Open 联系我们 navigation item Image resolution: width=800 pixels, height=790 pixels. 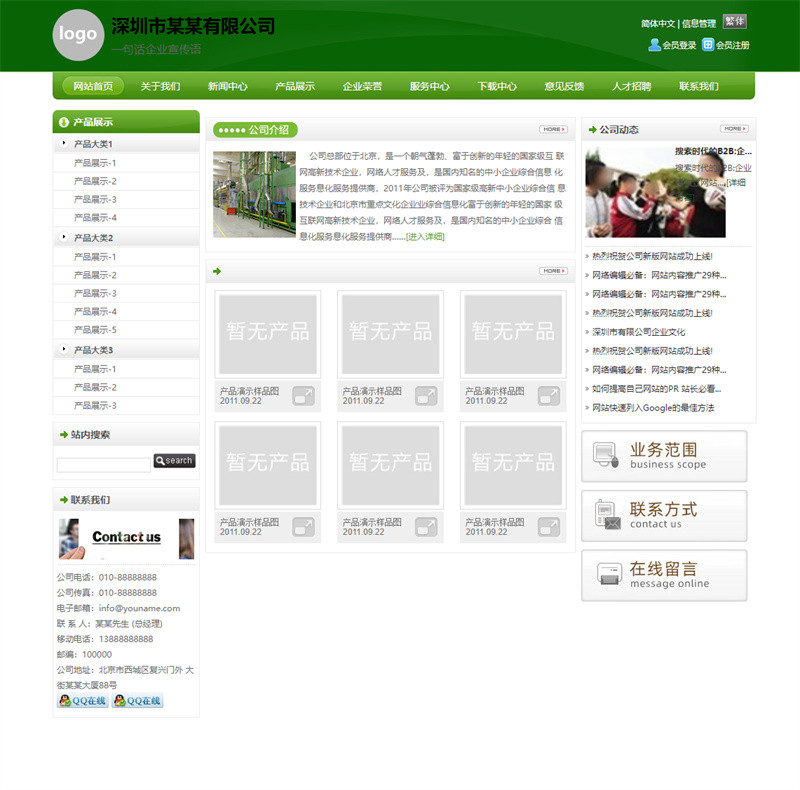699,86
